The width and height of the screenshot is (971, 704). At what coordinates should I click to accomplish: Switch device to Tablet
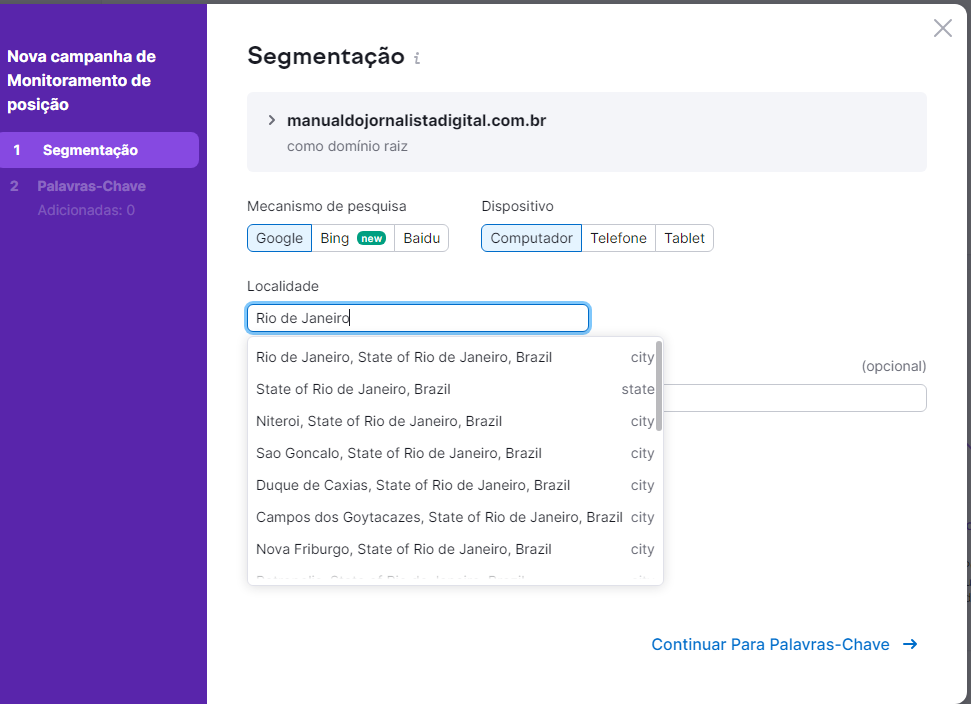(x=684, y=238)
